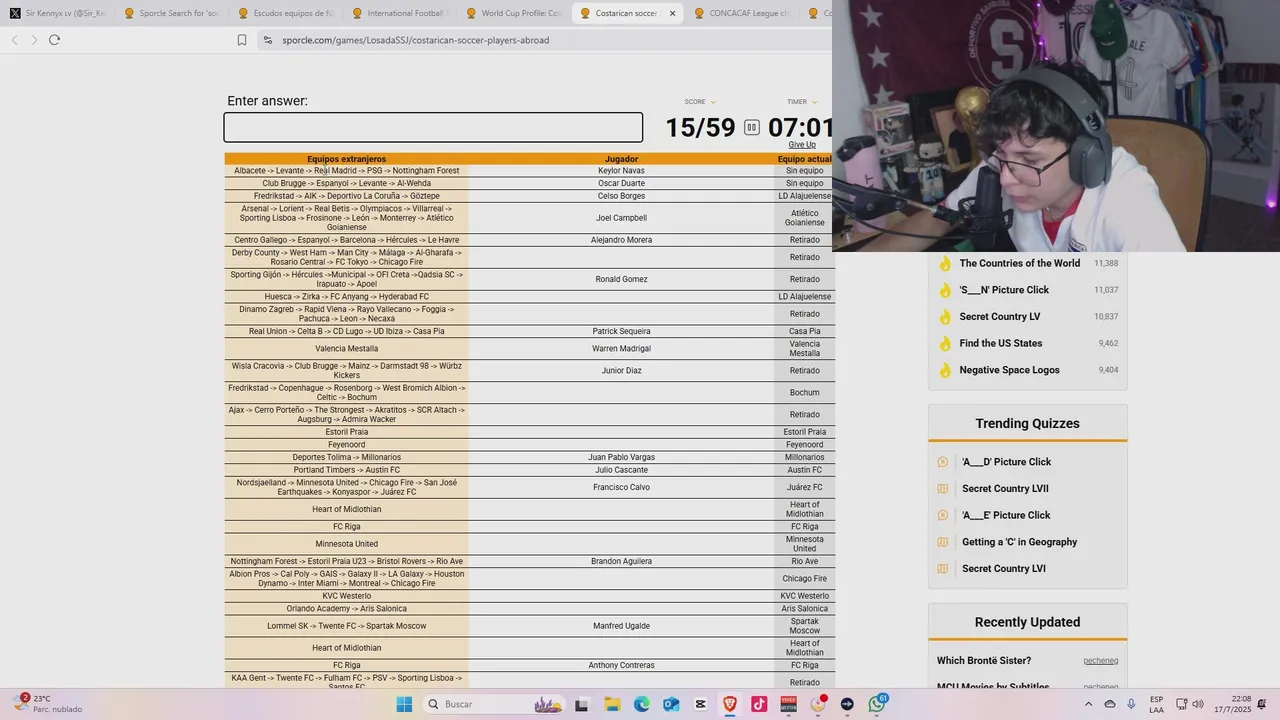Click the microphone icon in system tray

tap(1131, 704)
